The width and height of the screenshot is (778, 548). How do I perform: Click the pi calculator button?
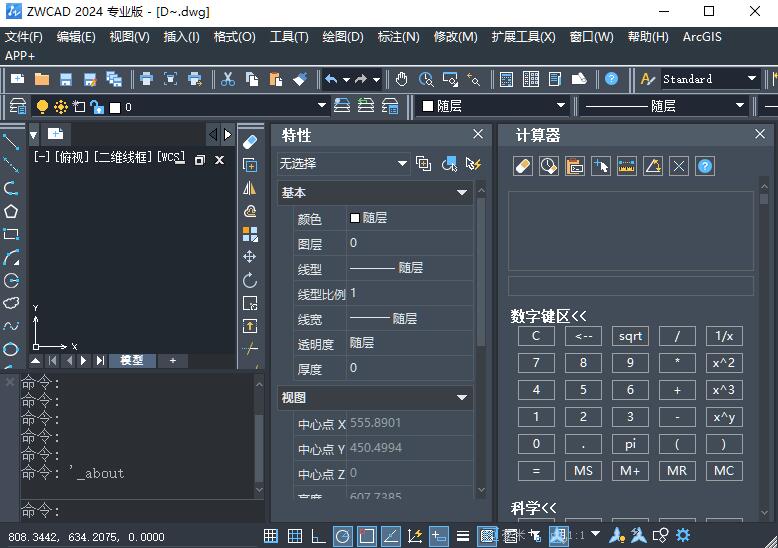pos(630,444)
